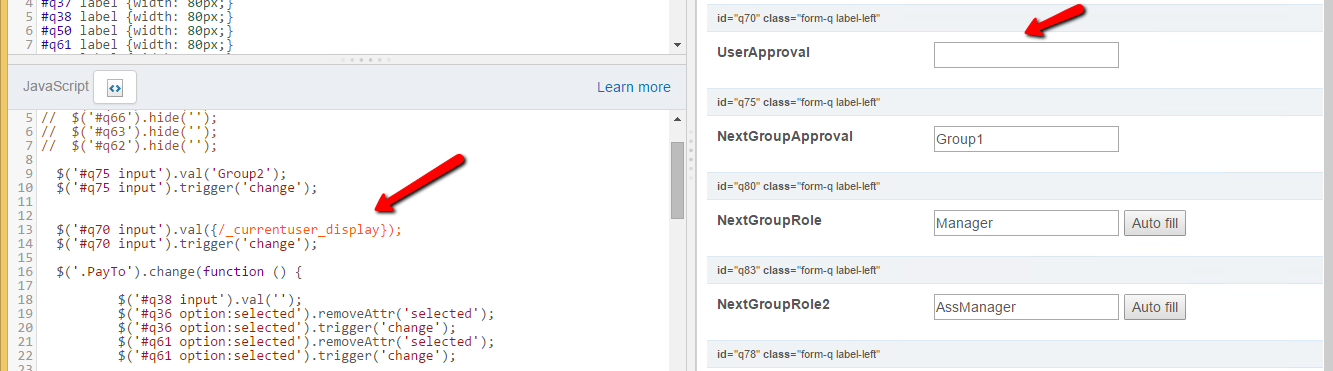Click the NextGroupRole field containing Manager
The width and height of the screenshot is (1333, 371).
click(x=1026, y=223)
